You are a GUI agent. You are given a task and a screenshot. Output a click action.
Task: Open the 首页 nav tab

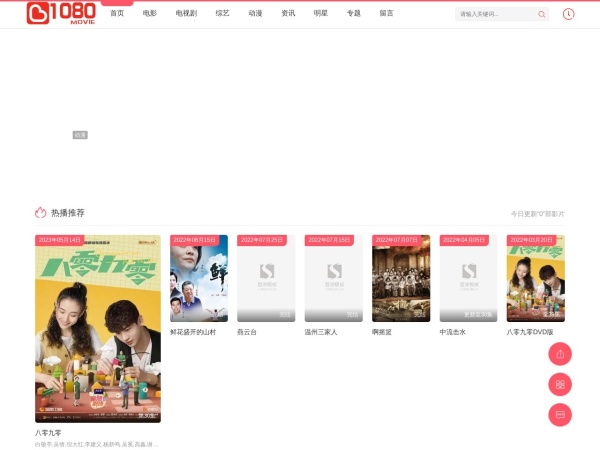(x=117, y=14)
